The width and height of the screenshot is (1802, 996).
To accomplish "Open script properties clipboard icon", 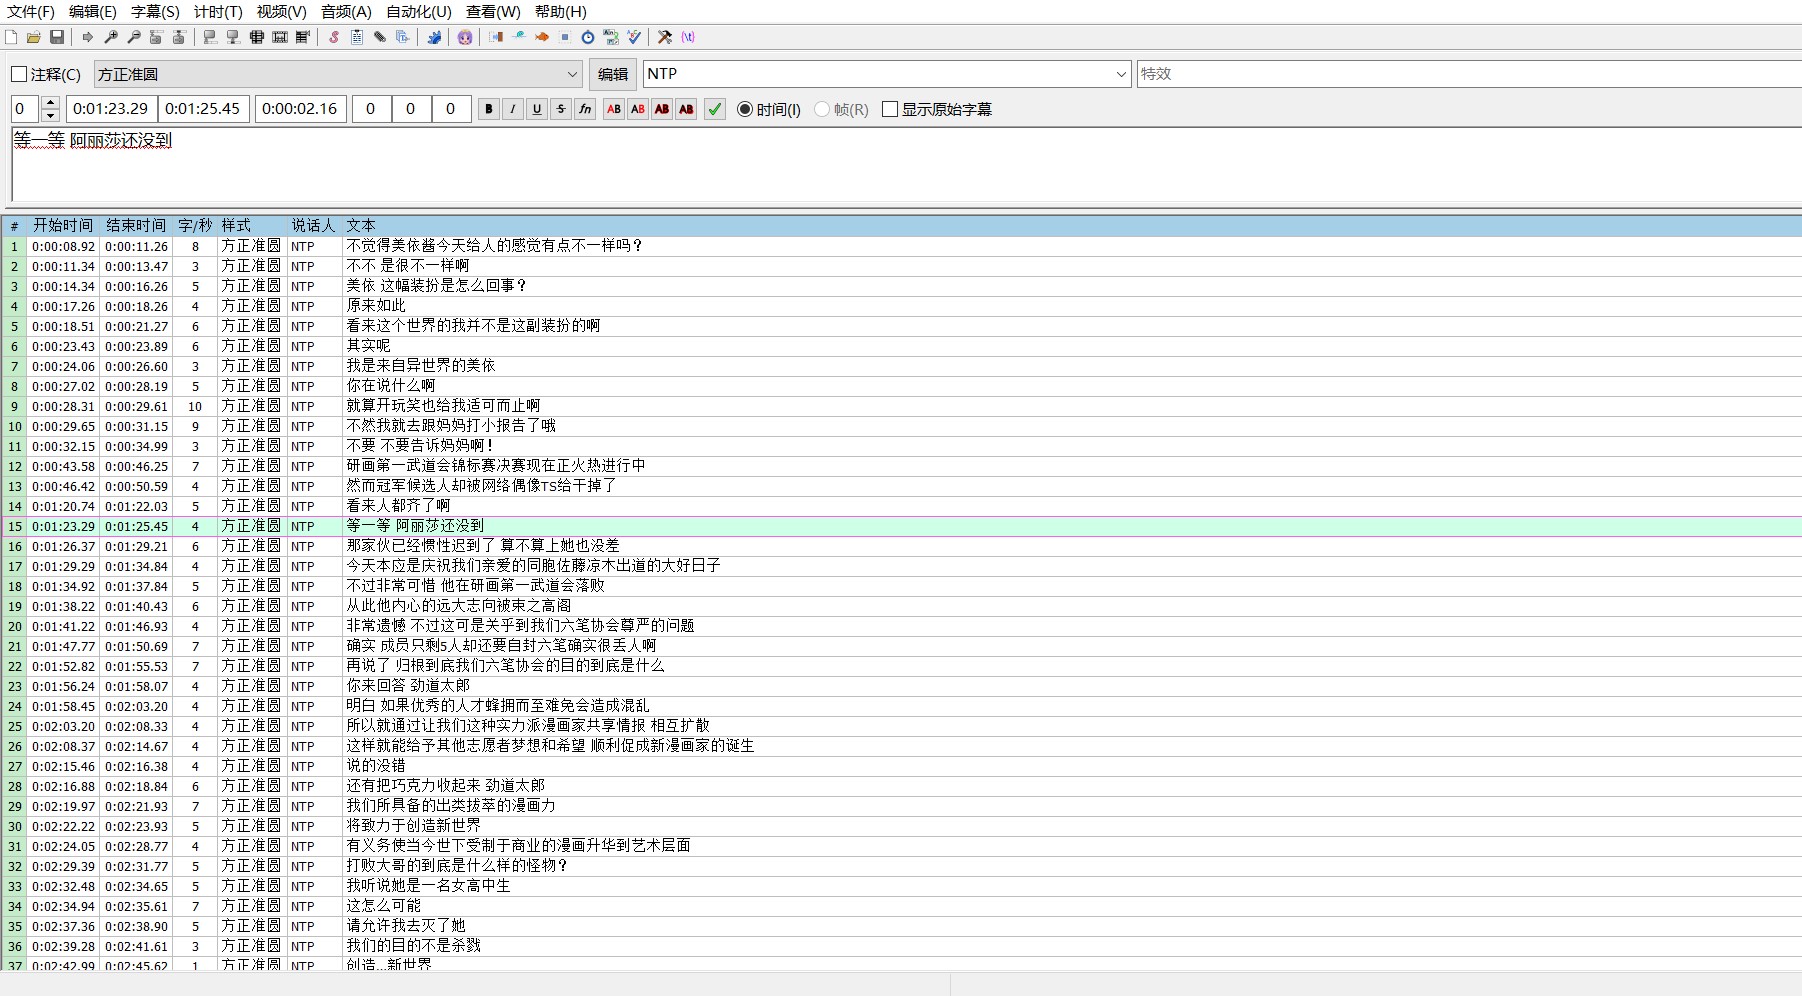I will (x=356, y=37).
